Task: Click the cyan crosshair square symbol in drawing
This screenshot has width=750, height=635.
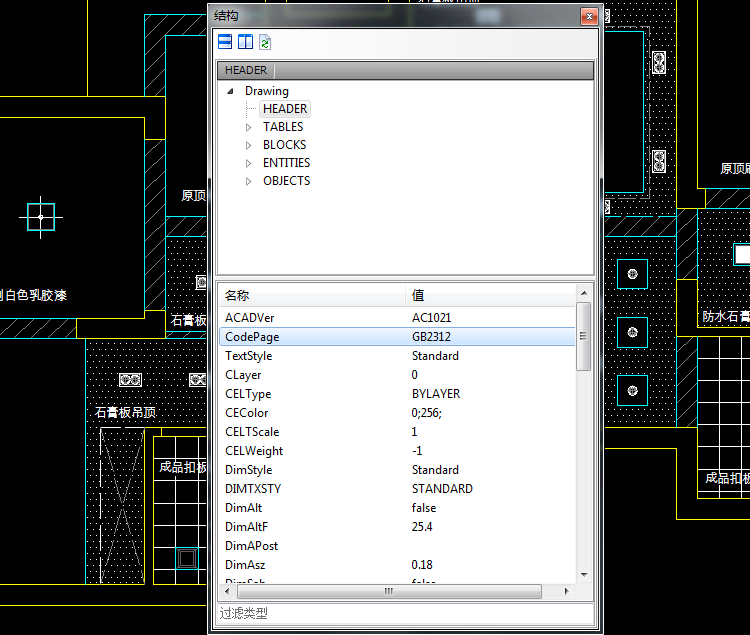Action: pos(41,217)
